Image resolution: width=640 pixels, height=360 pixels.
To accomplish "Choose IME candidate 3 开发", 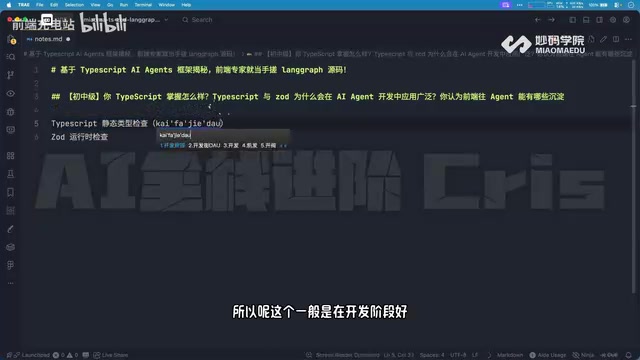I will [231, 145].
